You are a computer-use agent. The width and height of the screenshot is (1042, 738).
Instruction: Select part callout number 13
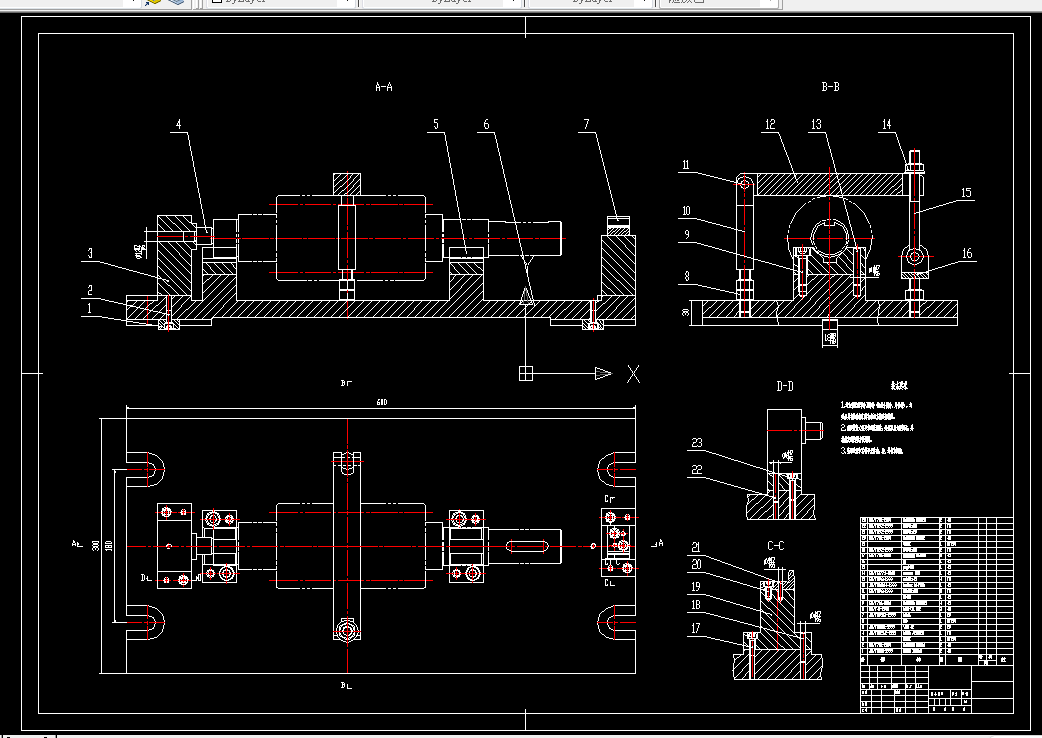[816, 124]
